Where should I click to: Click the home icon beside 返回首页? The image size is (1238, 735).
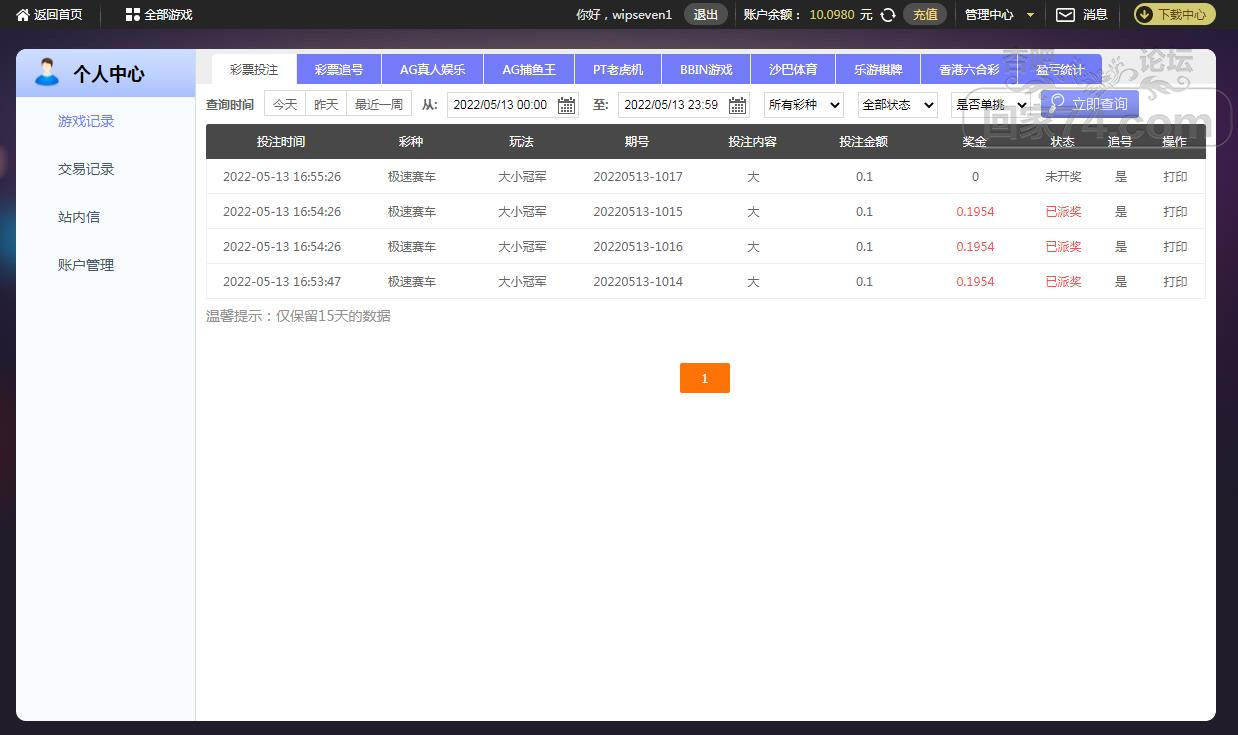point(23,15)
